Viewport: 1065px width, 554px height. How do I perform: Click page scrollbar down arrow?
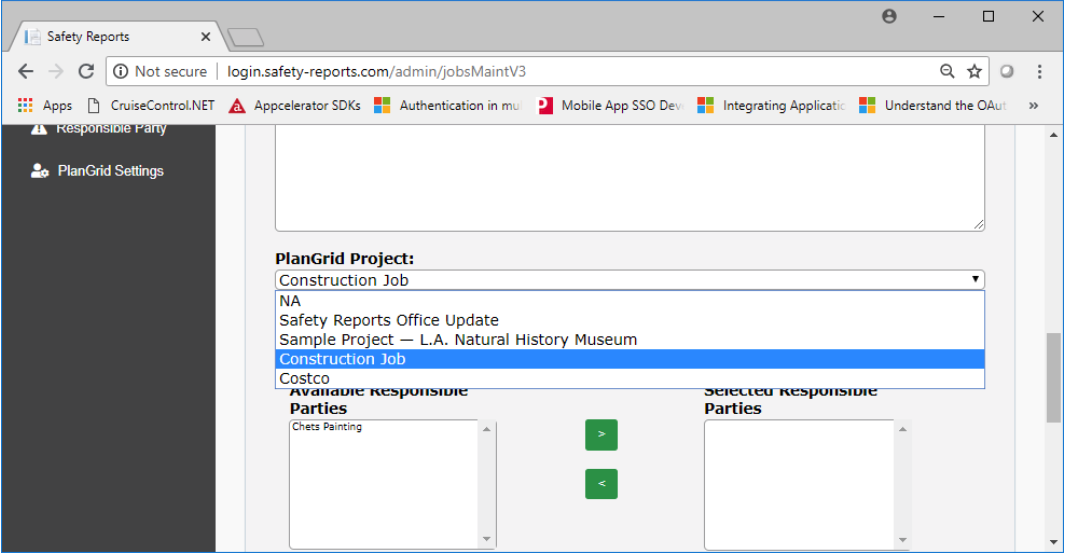click(x=1053, y=542)
